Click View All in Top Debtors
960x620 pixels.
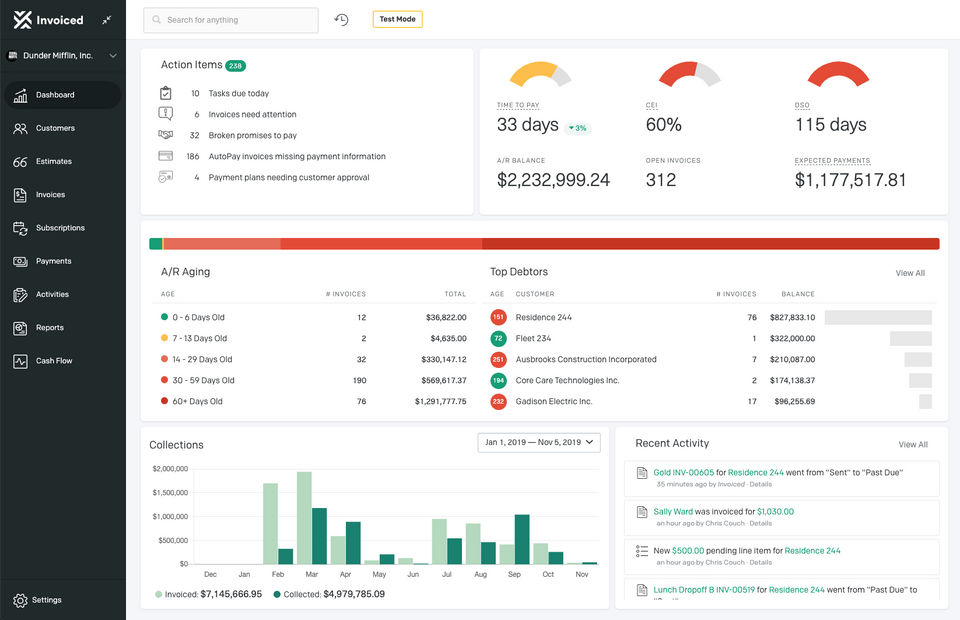[909, 273]
